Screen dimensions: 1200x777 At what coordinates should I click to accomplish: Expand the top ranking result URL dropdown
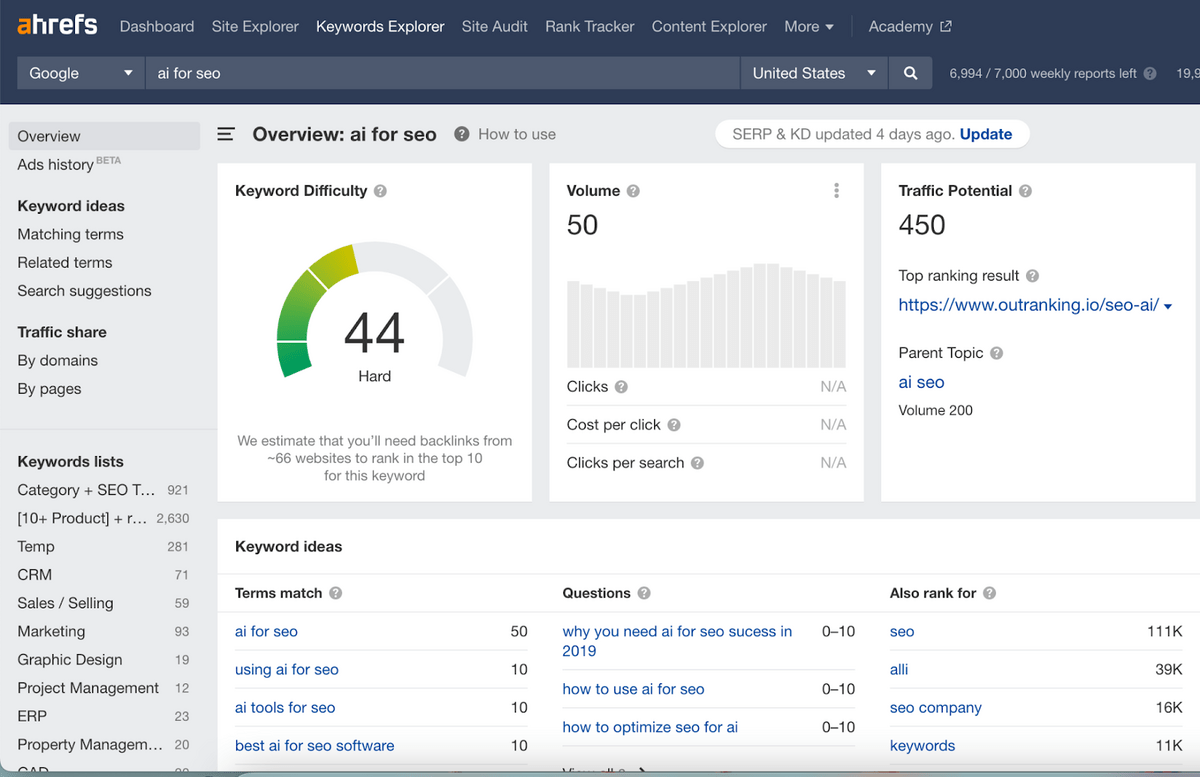(x=1168, y=306)
